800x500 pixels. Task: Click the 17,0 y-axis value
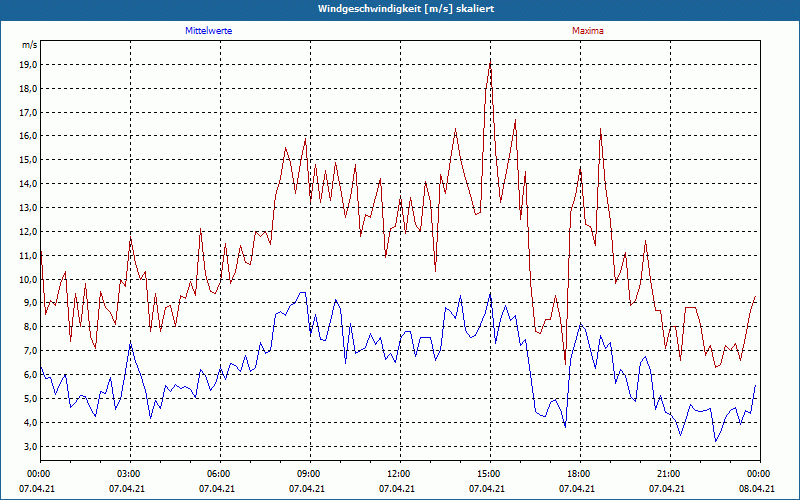click(29, 112)
